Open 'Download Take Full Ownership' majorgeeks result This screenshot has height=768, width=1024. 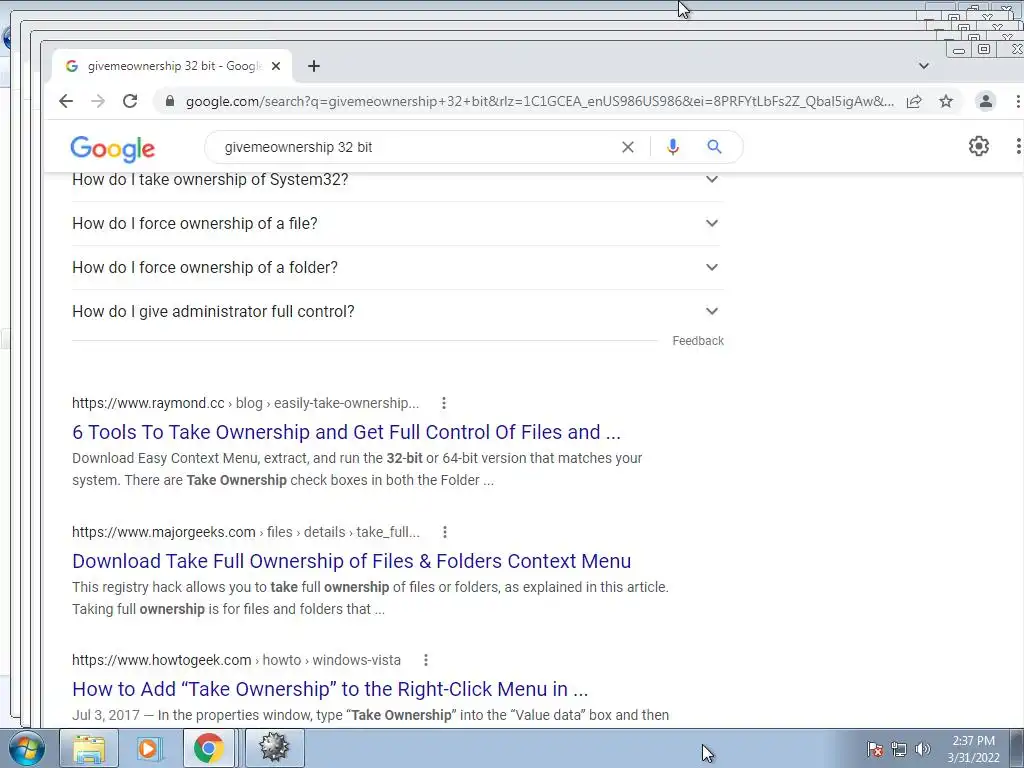[x=351, y=561]
